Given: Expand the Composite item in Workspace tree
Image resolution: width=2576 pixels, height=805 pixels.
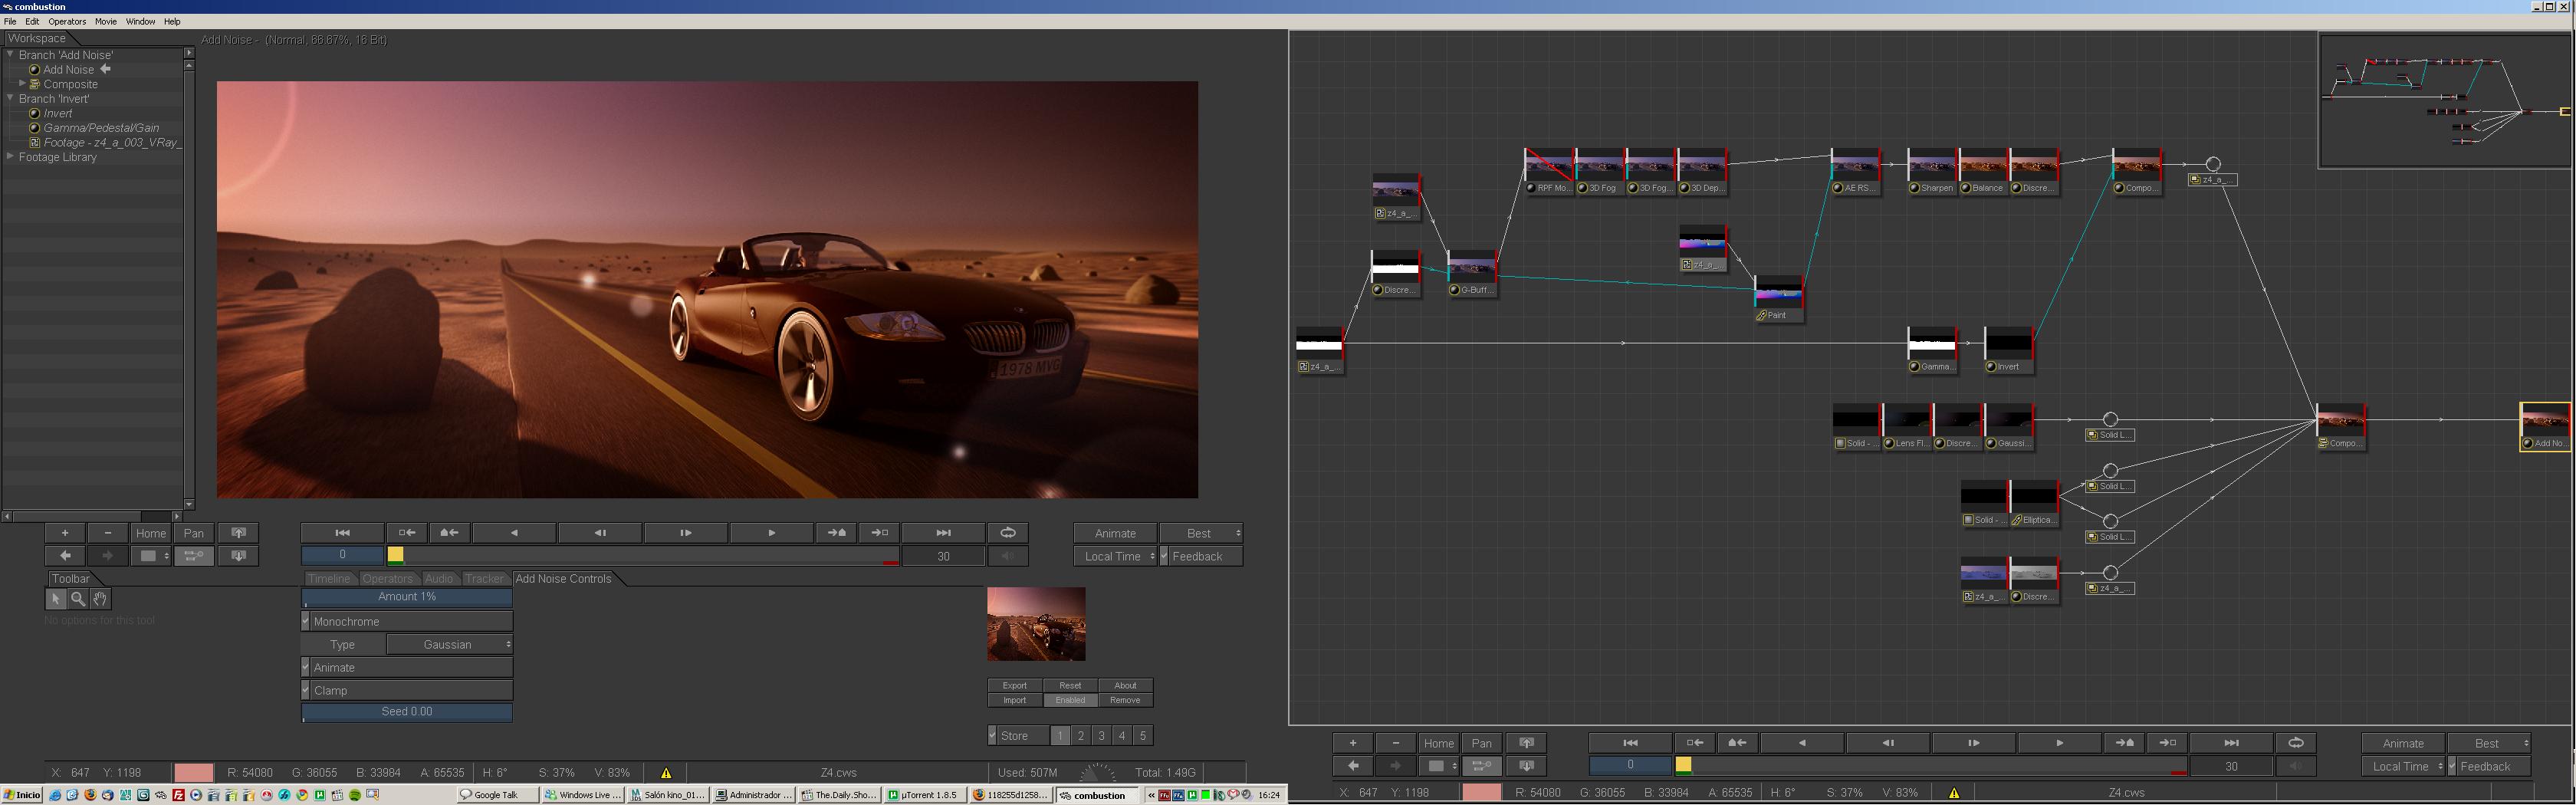Looking at the screenshot, I should pos(22,84).
